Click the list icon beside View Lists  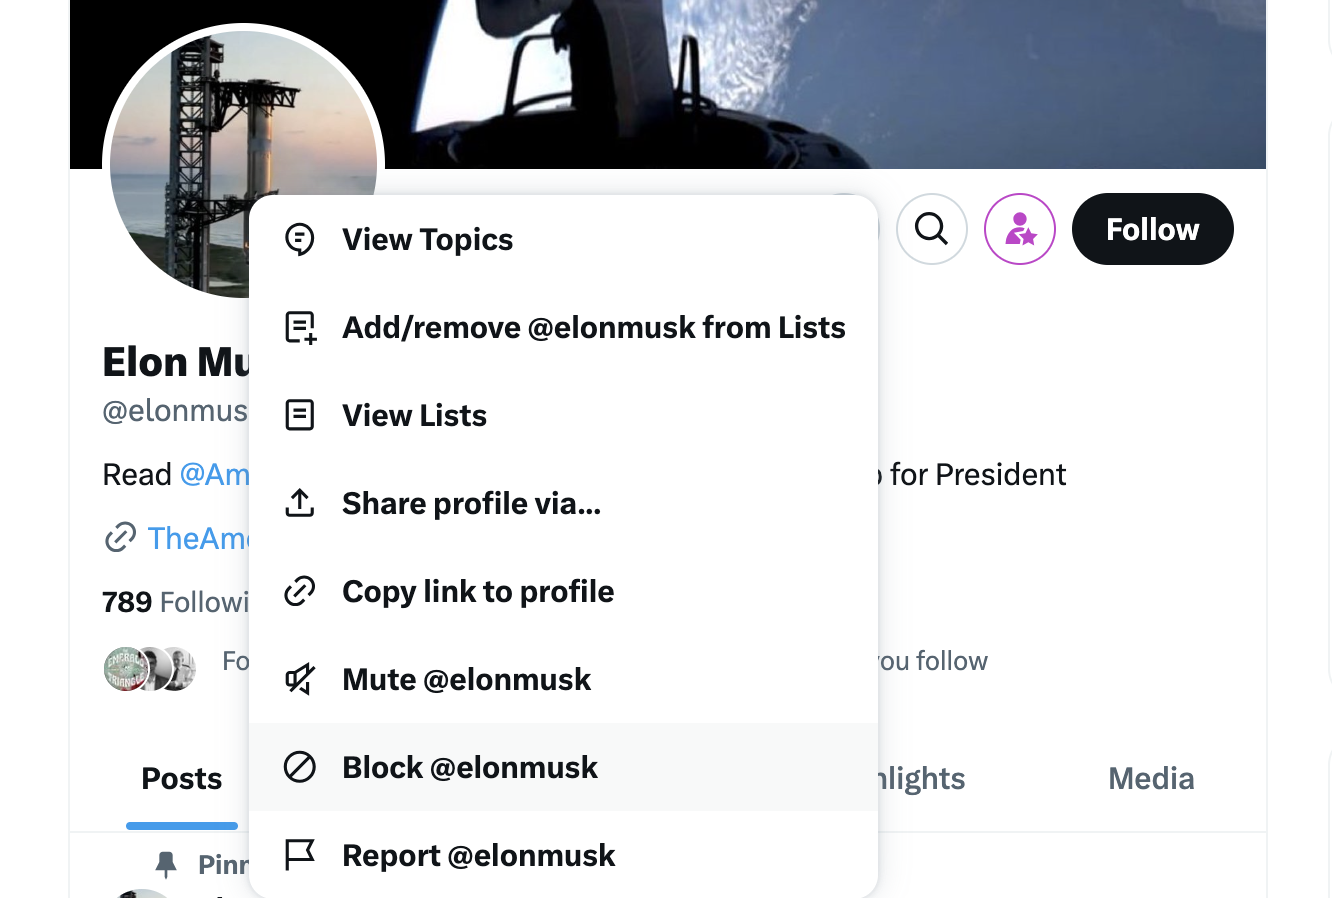click(300, 415)
